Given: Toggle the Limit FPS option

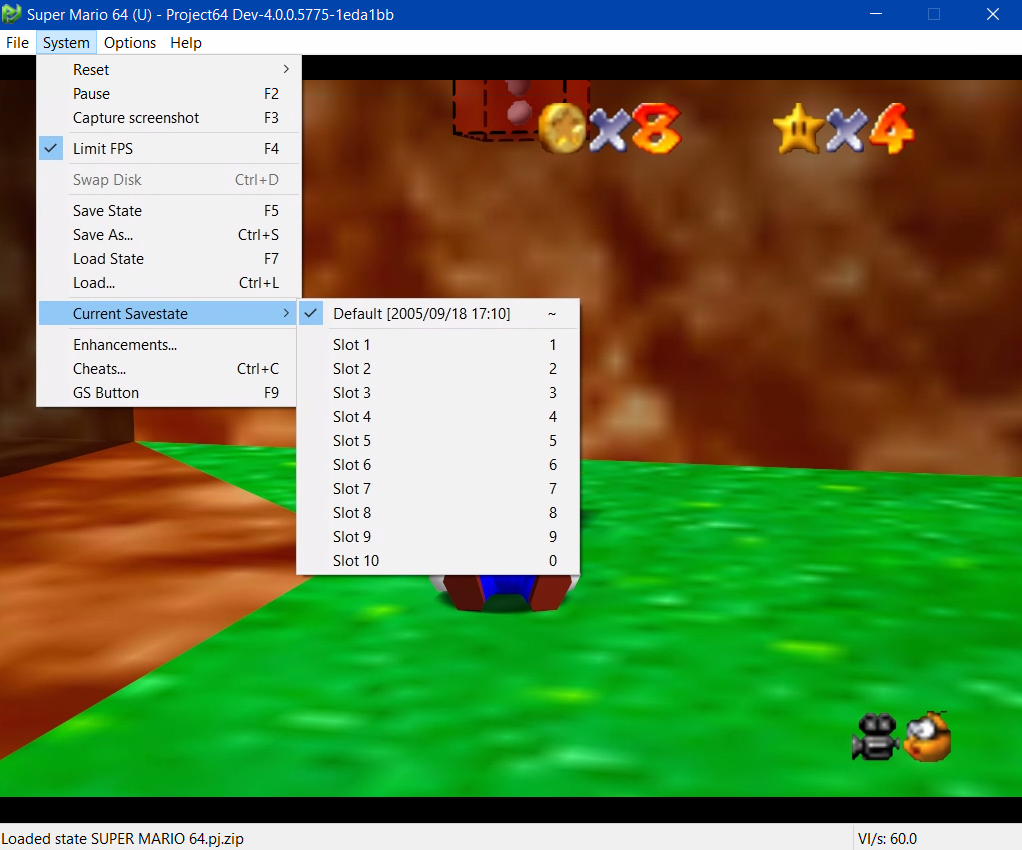Looking at the screenshot, I should click(x=169, y=149).
